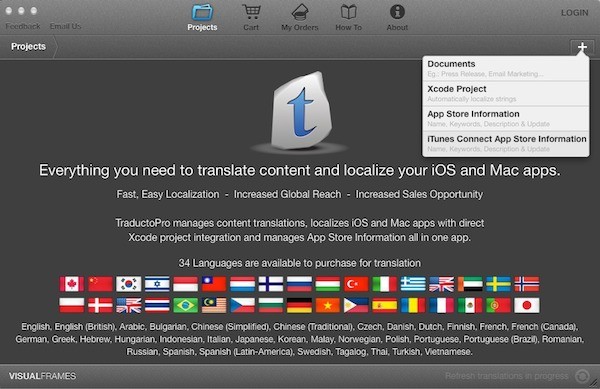The height and width of the screenshot is (389, 600).
Task: Show the About info icon
Action: coord(397,12)
